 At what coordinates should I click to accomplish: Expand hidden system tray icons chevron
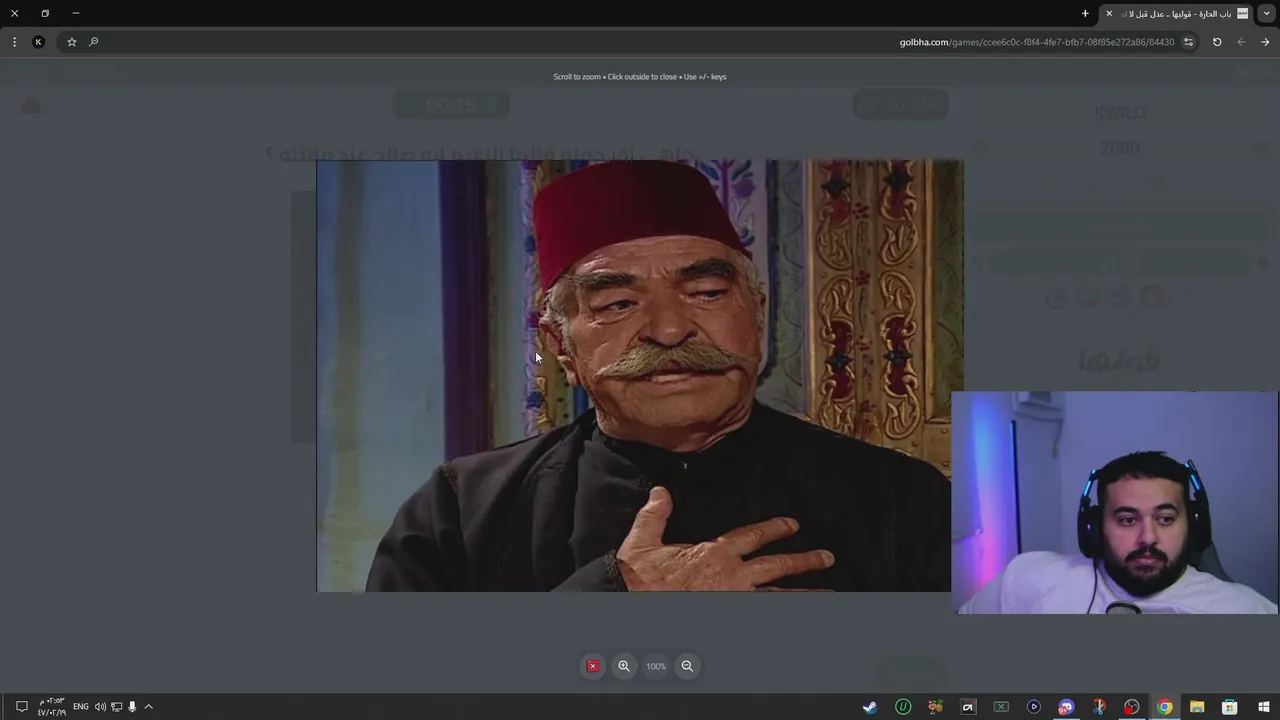pyautogui.click(x=148, y=707)
